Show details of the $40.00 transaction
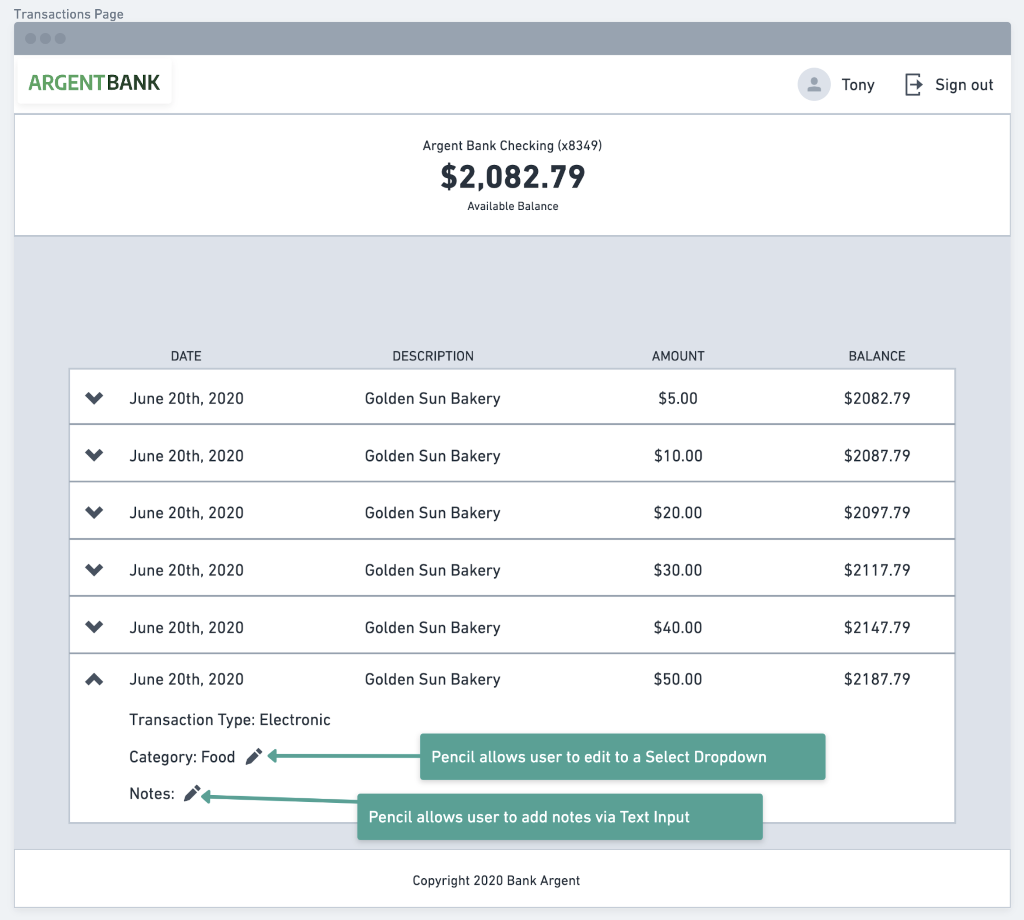1024x920 pixels. 94,627
